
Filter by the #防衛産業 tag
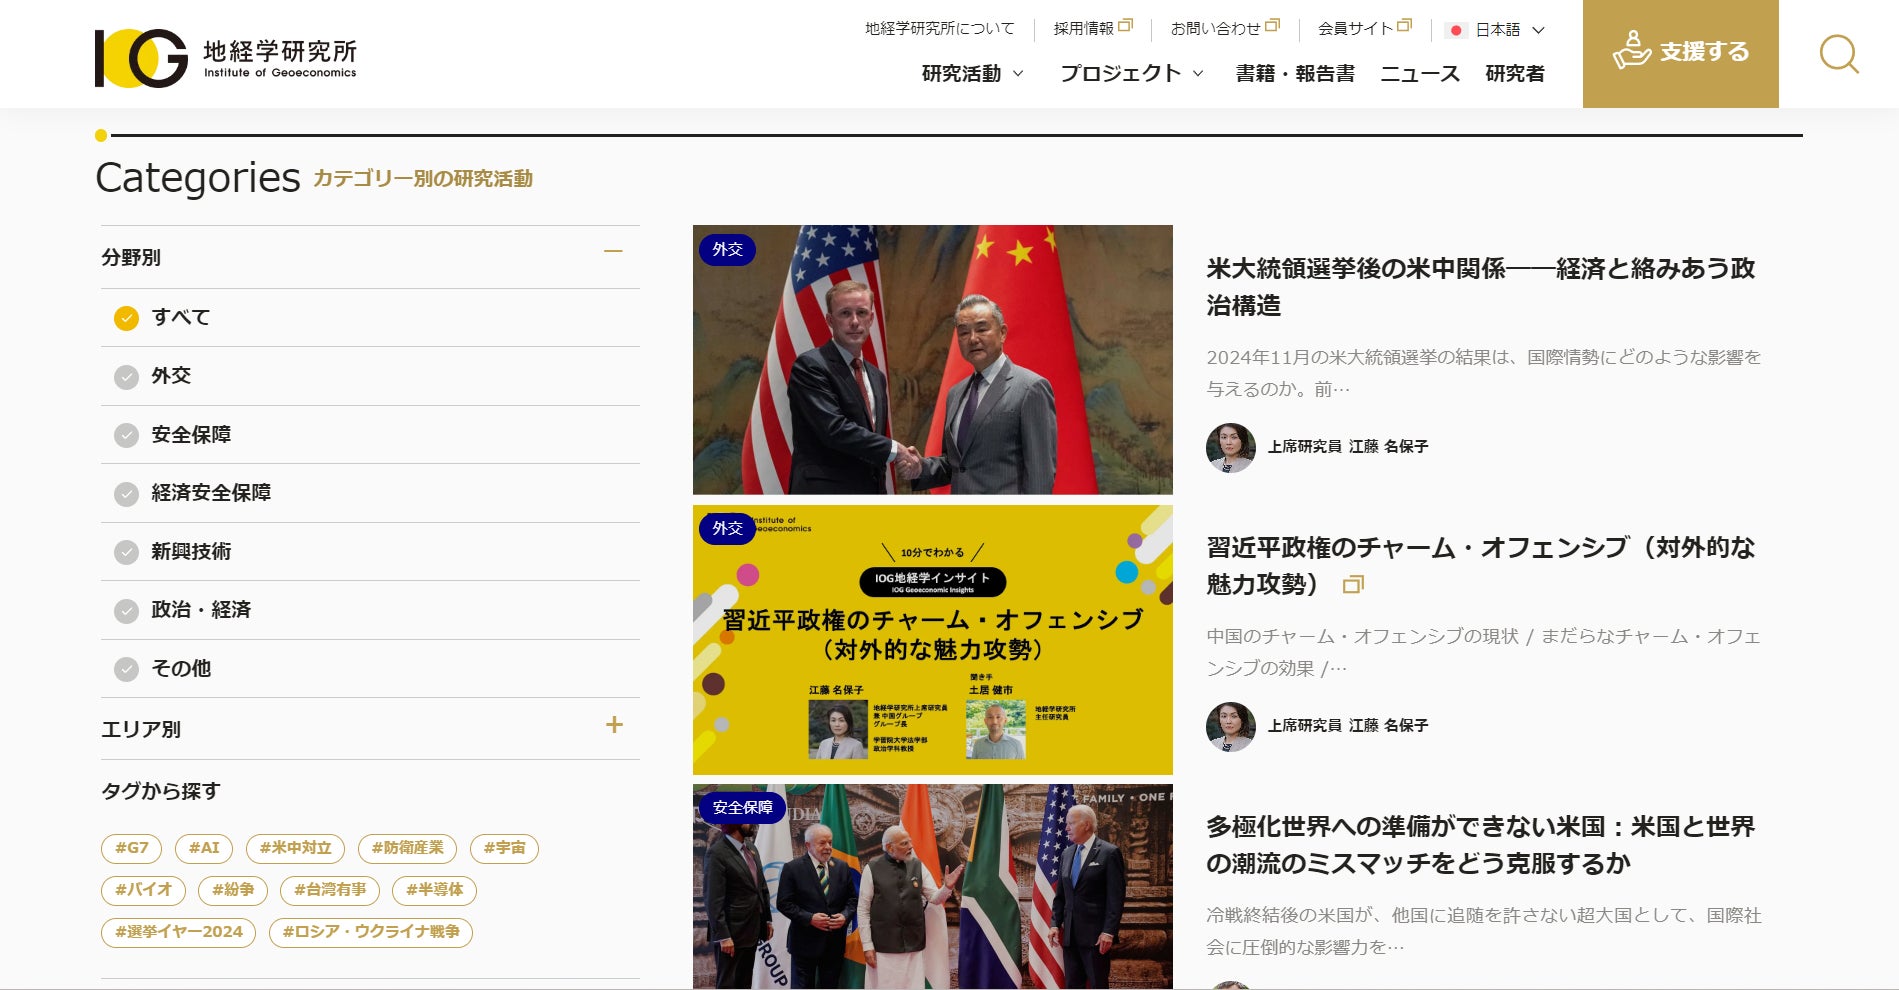click(407, 848)
